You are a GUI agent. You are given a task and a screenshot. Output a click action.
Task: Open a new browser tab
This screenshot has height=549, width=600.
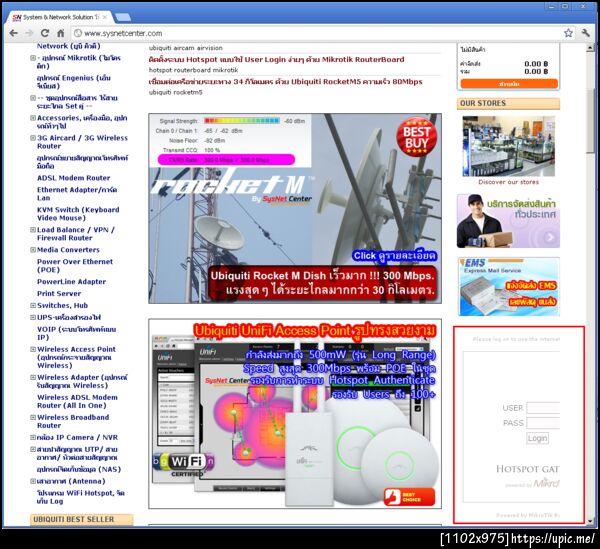click(122, 17)
